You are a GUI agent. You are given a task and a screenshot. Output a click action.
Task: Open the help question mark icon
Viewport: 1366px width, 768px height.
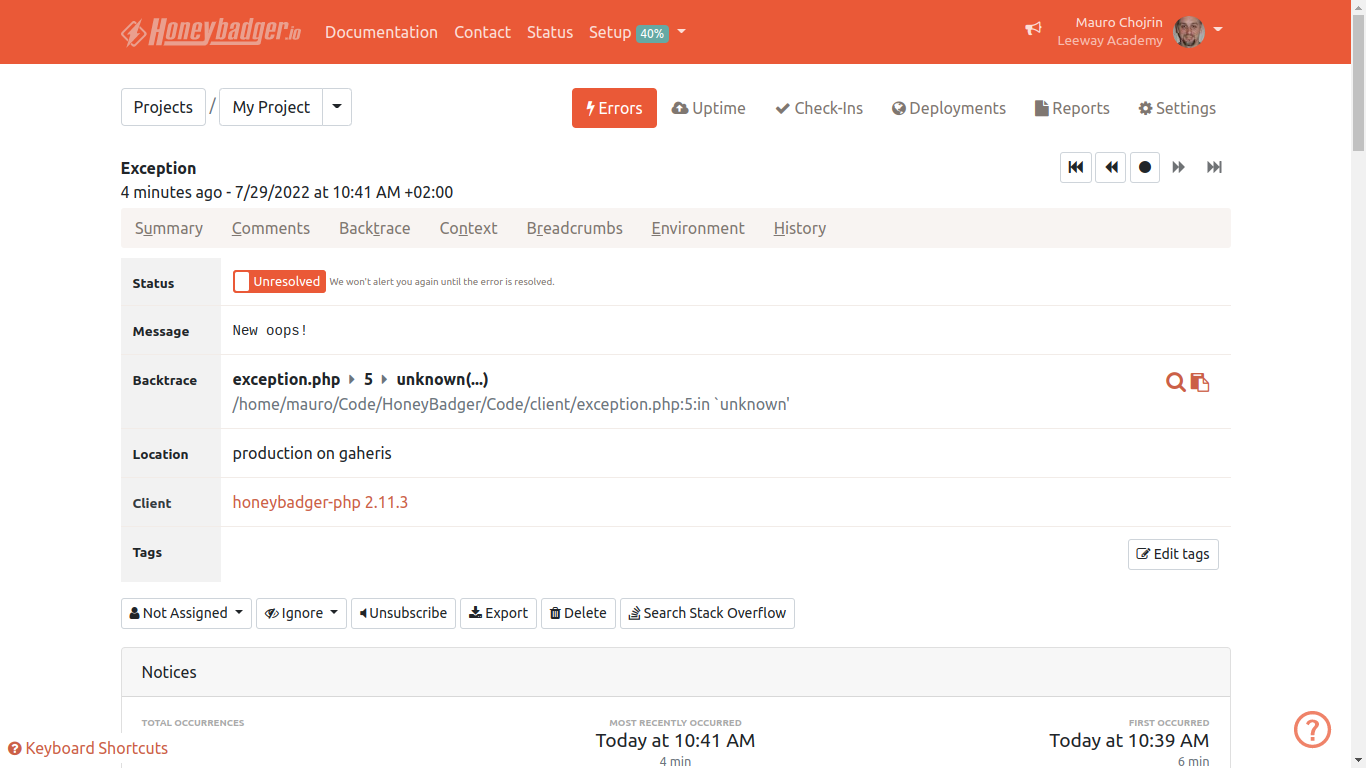(1312, 730)
